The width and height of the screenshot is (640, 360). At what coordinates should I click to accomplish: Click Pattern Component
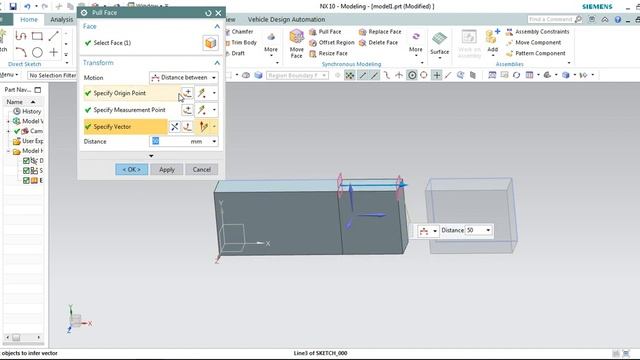pyautogui.click(x=536, y=53)
